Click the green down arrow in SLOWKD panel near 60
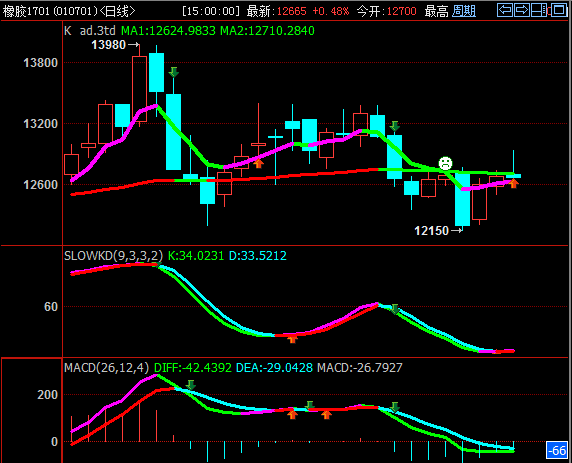This screenshot has width=572, height=463. [x=394, y=309]
